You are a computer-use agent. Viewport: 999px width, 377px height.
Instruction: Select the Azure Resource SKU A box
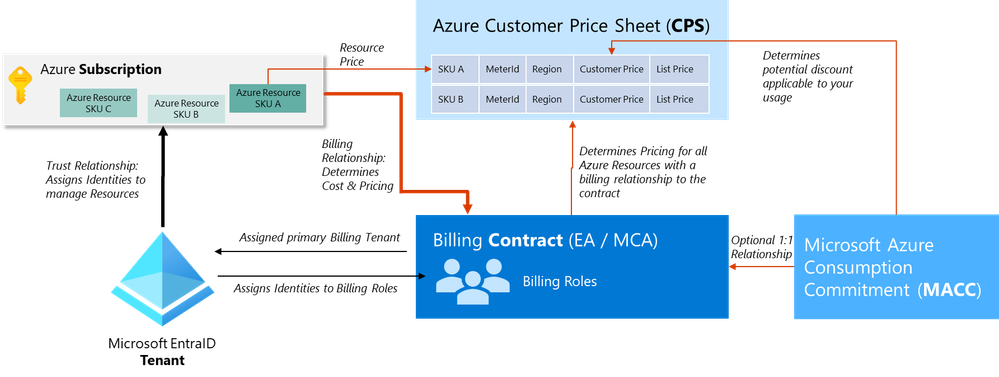tap(268, 97)
